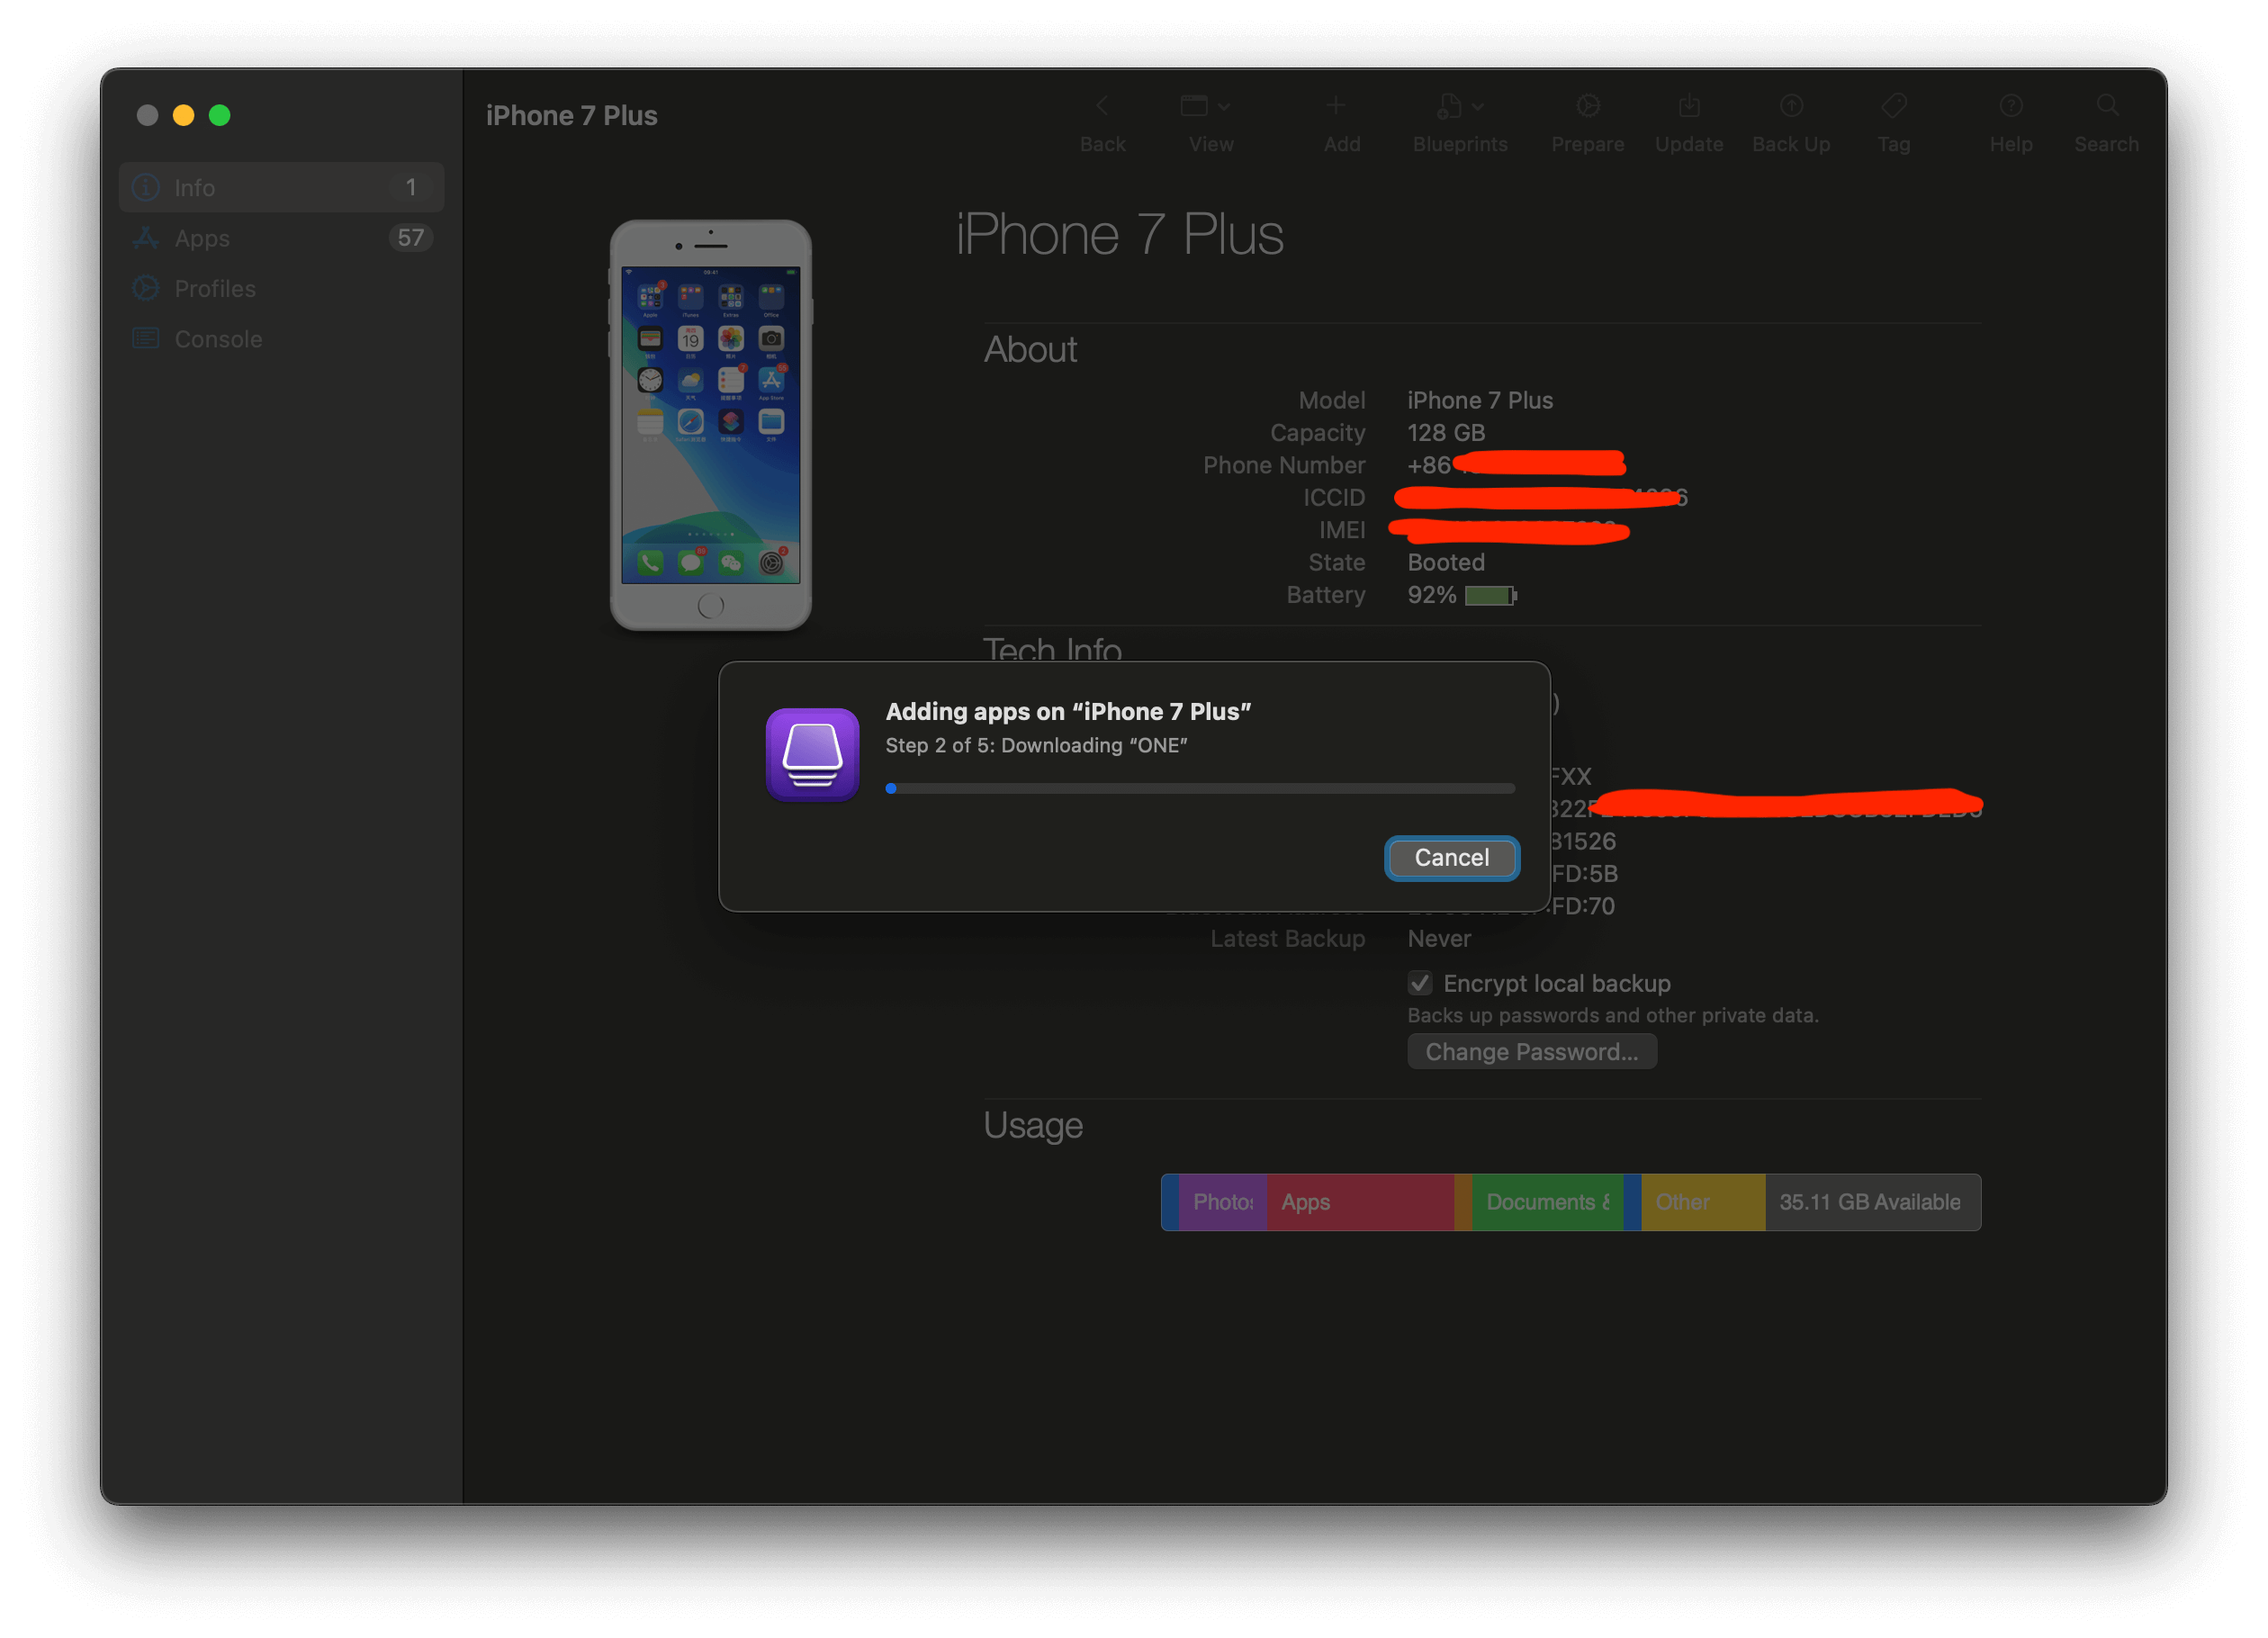This screenshot has height=1638, width=2268.
Task: Click the Add plus icon in toolbar
Action: pyautogui.click(x=1335, y=106)
